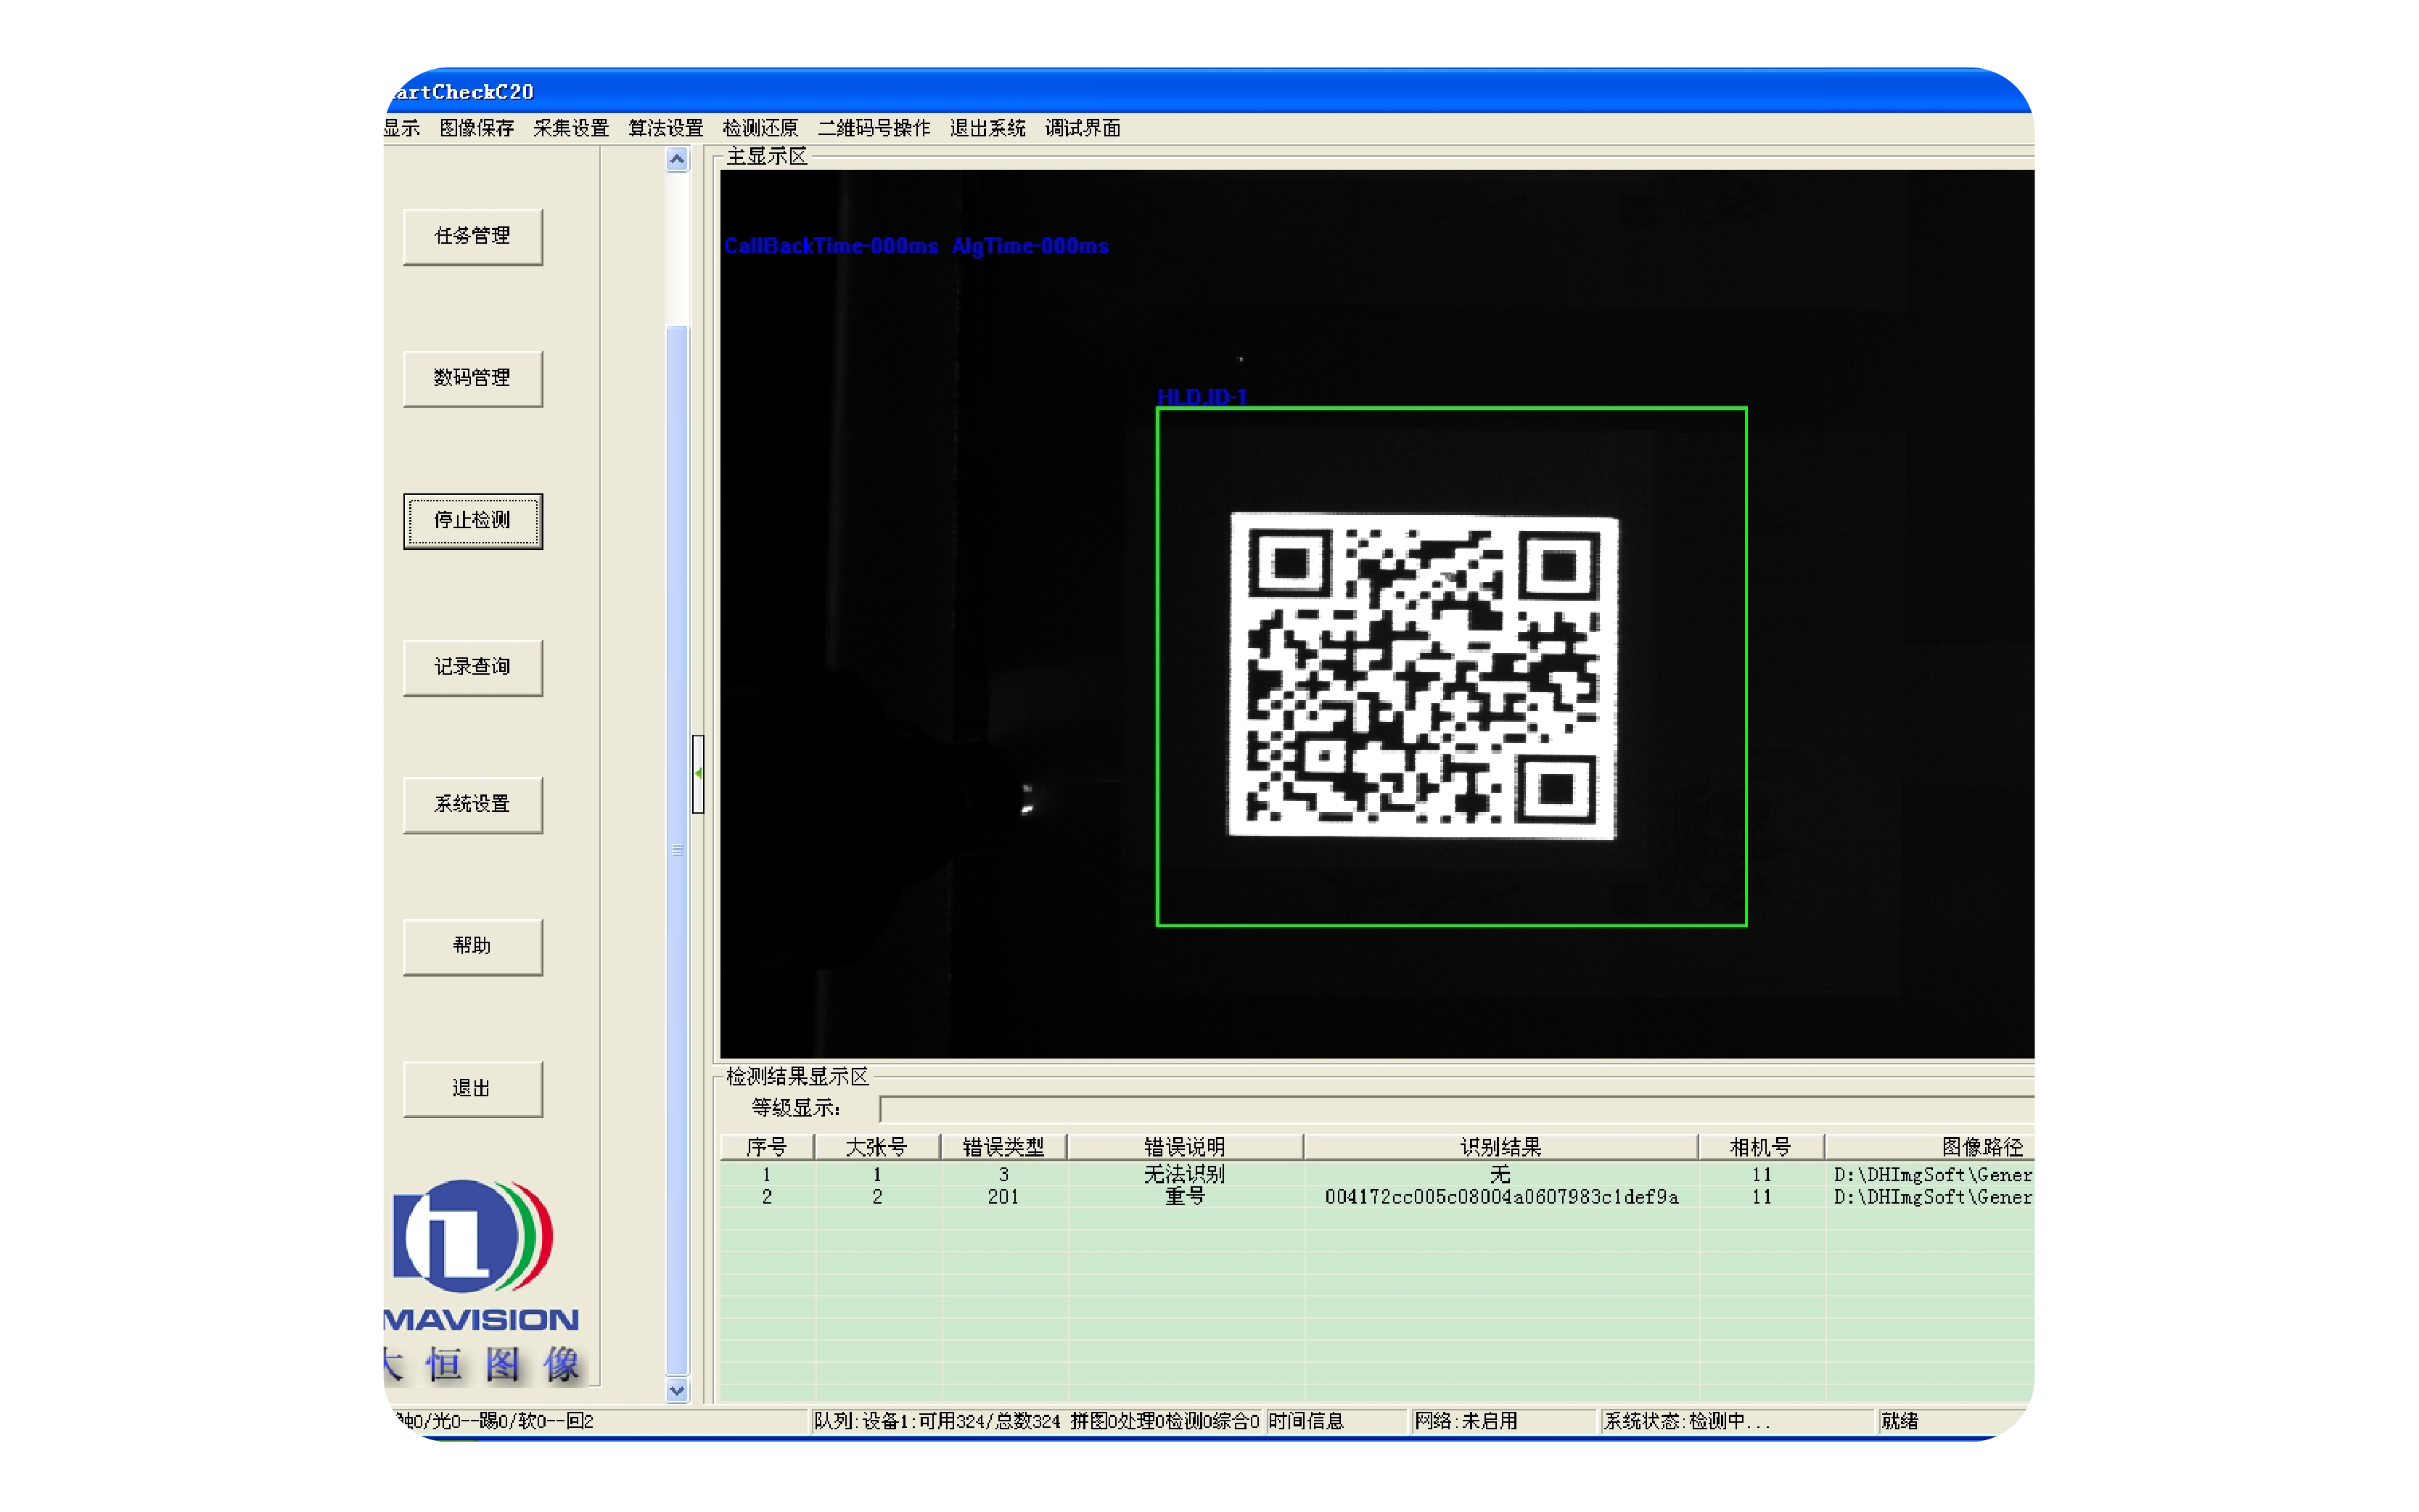
Task: Select the result row with 重号
Action: tap(1377, 1197)
